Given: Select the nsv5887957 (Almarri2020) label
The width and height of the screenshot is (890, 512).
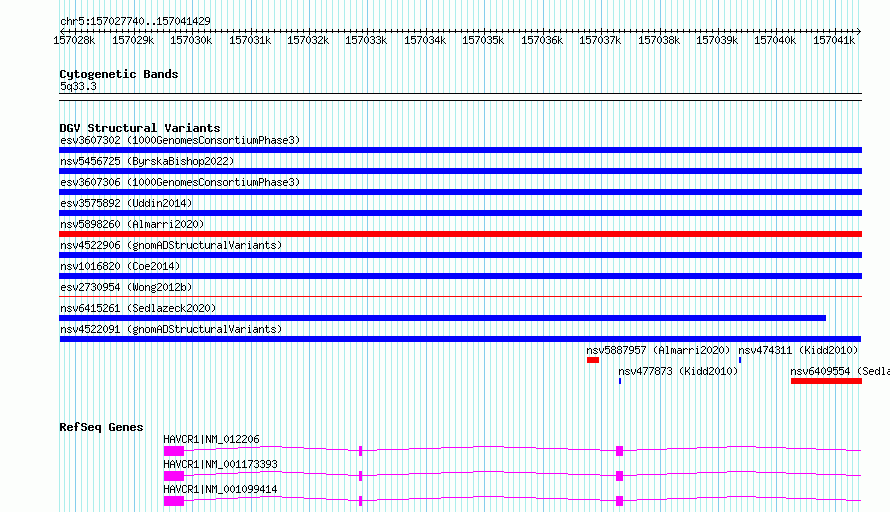Looking at the screenshot, I should click(x=658, y=350).
